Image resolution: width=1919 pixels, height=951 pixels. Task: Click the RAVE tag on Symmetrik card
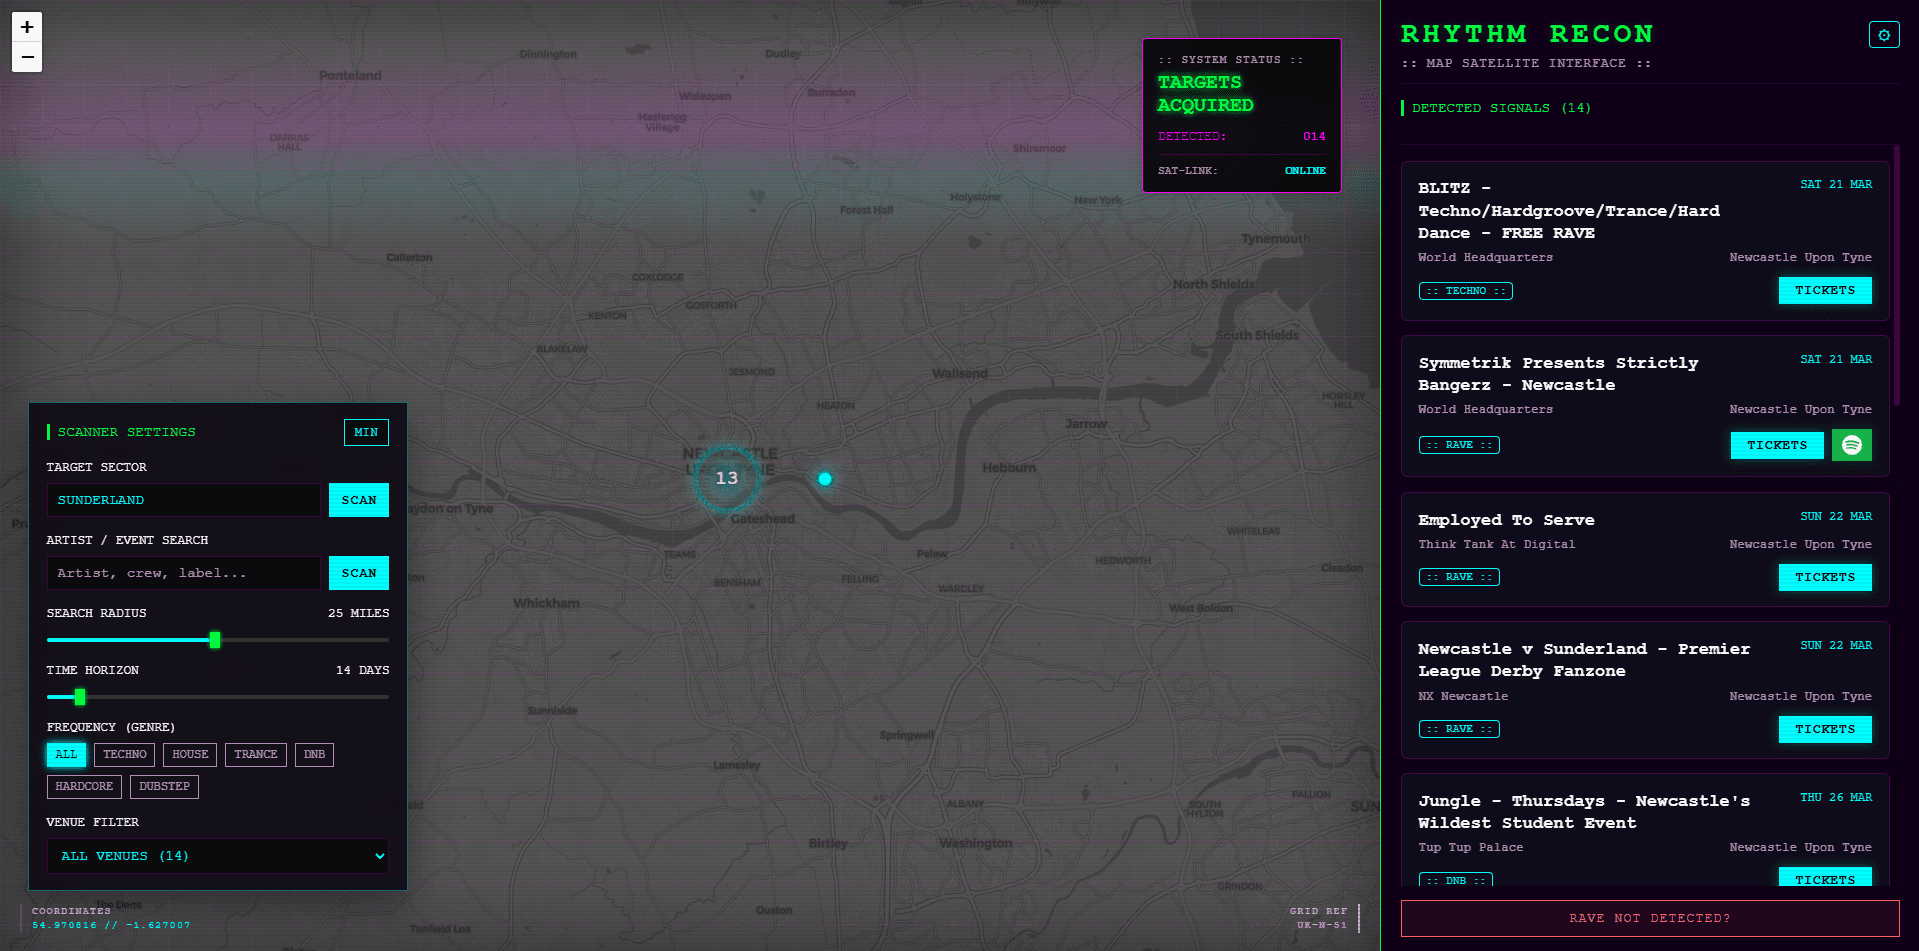(1459, 445)
